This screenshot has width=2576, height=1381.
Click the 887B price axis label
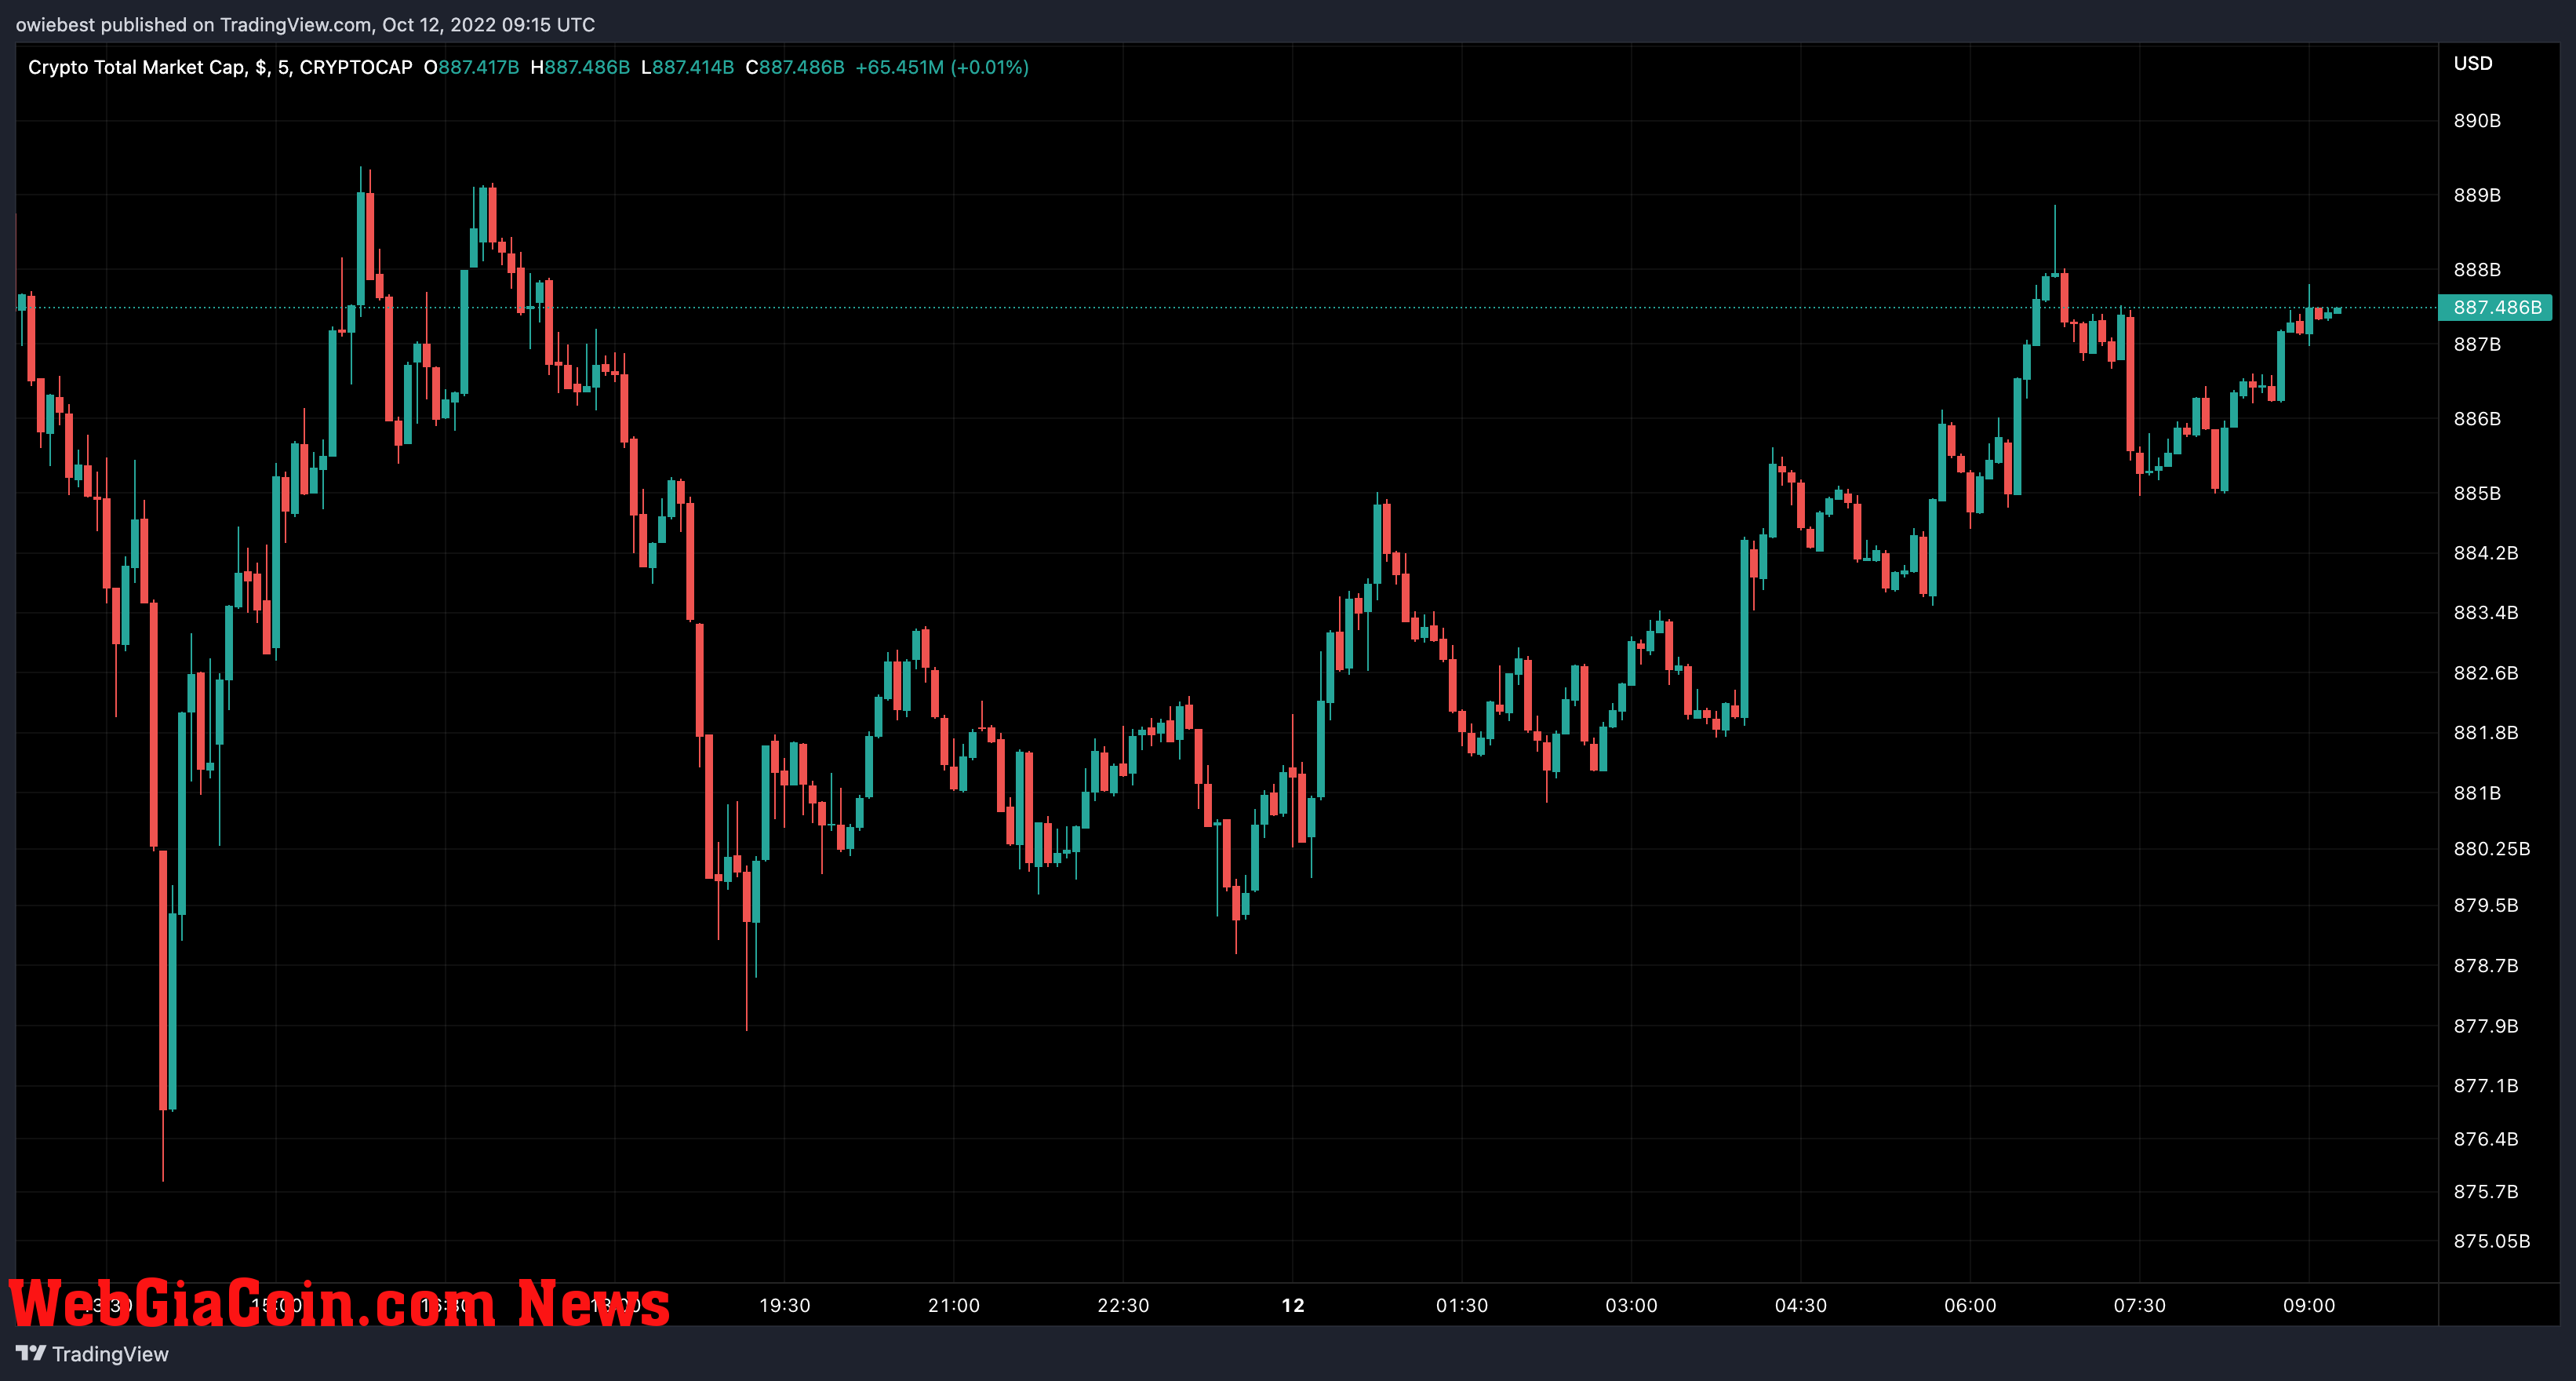(x=2477, y=344)
